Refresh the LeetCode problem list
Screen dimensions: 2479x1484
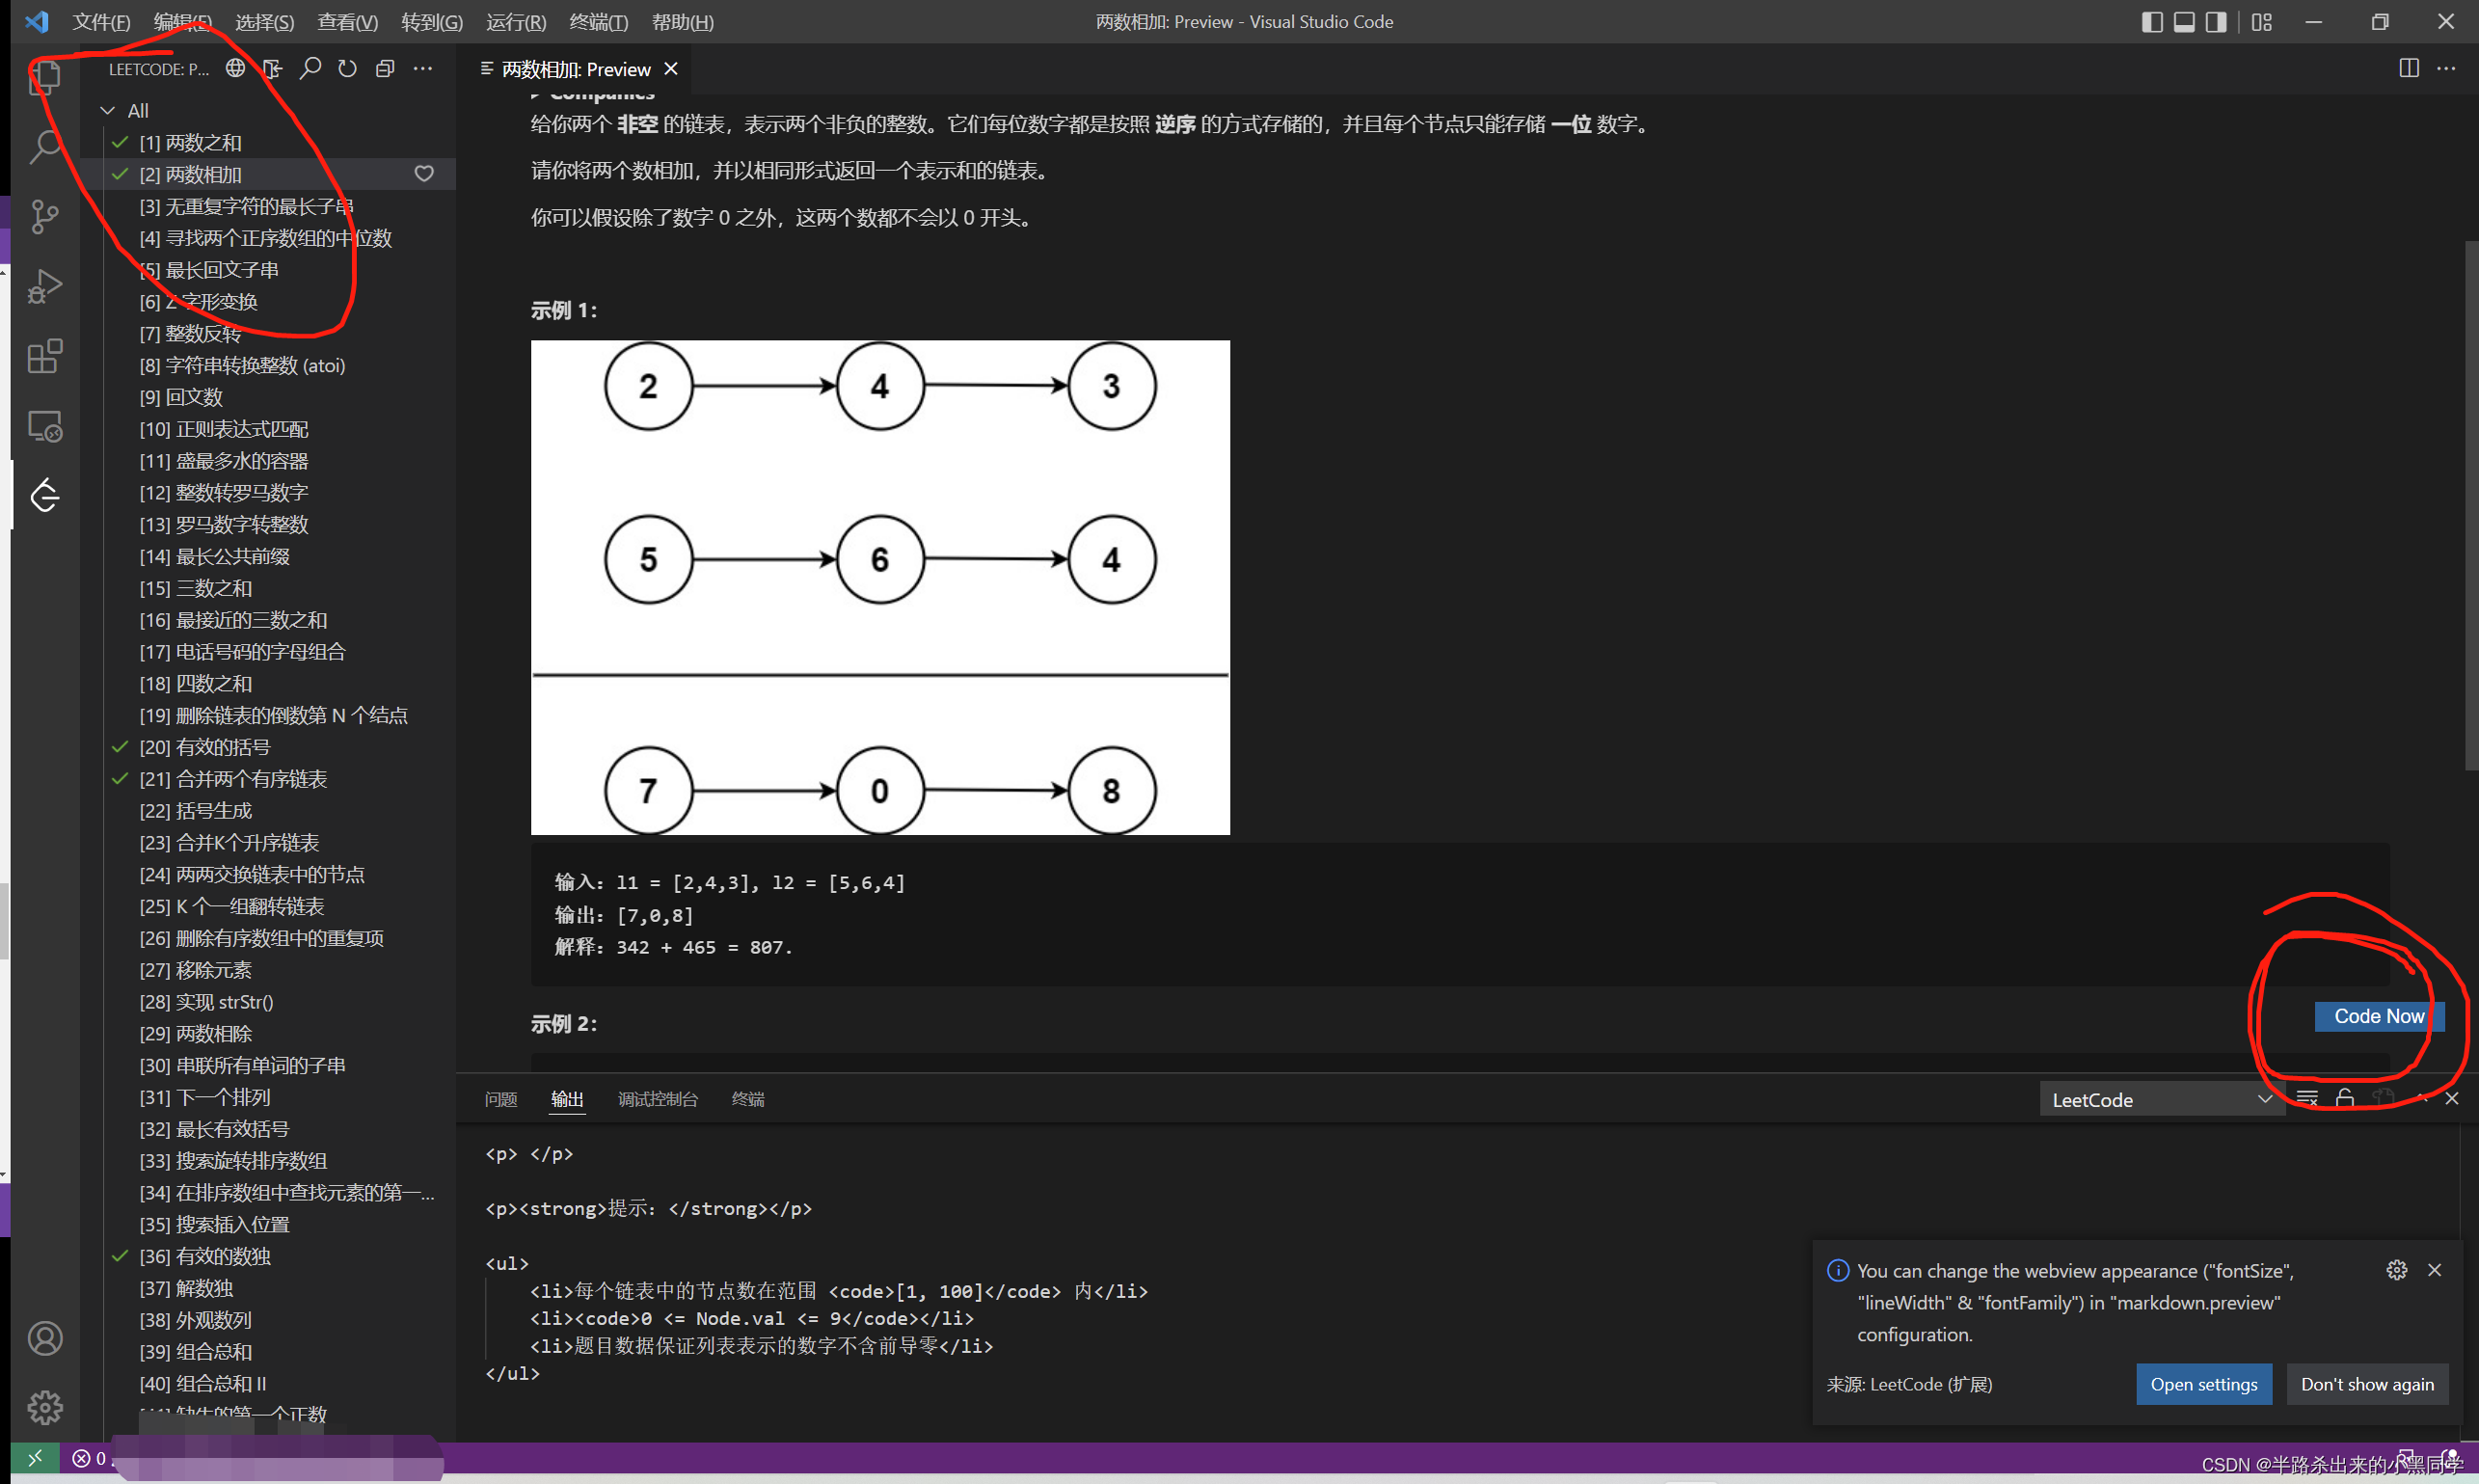coord(347,68)
